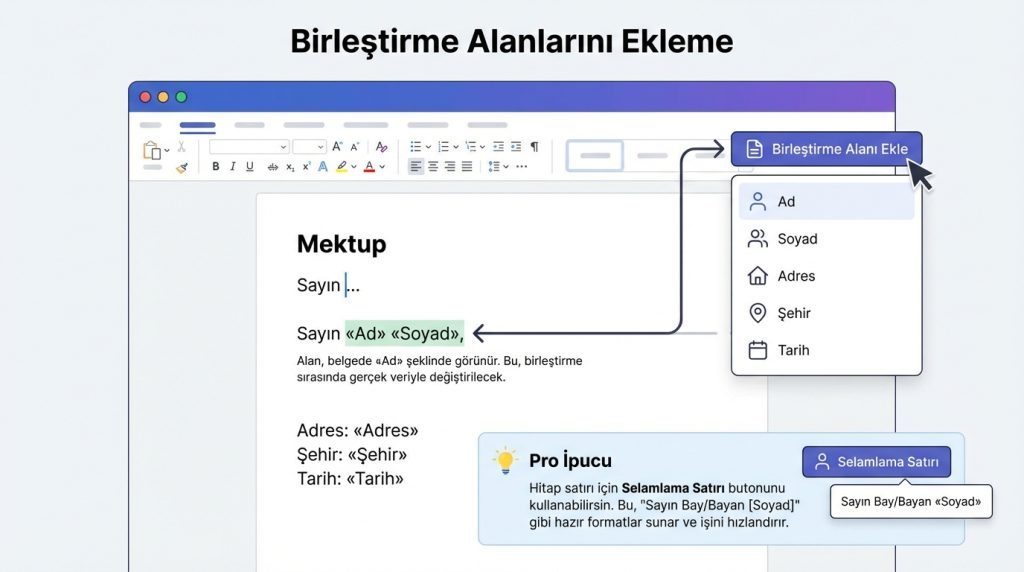
Task: Click the Birleştirme Alanı Ekle button
Action: coord(826,149)
